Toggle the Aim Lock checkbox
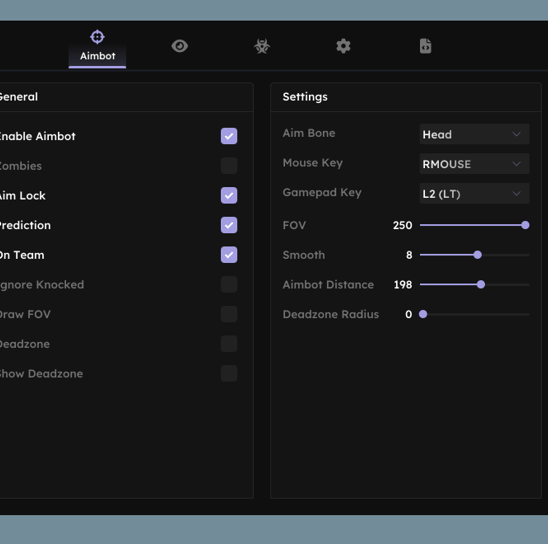 (229, 195)
